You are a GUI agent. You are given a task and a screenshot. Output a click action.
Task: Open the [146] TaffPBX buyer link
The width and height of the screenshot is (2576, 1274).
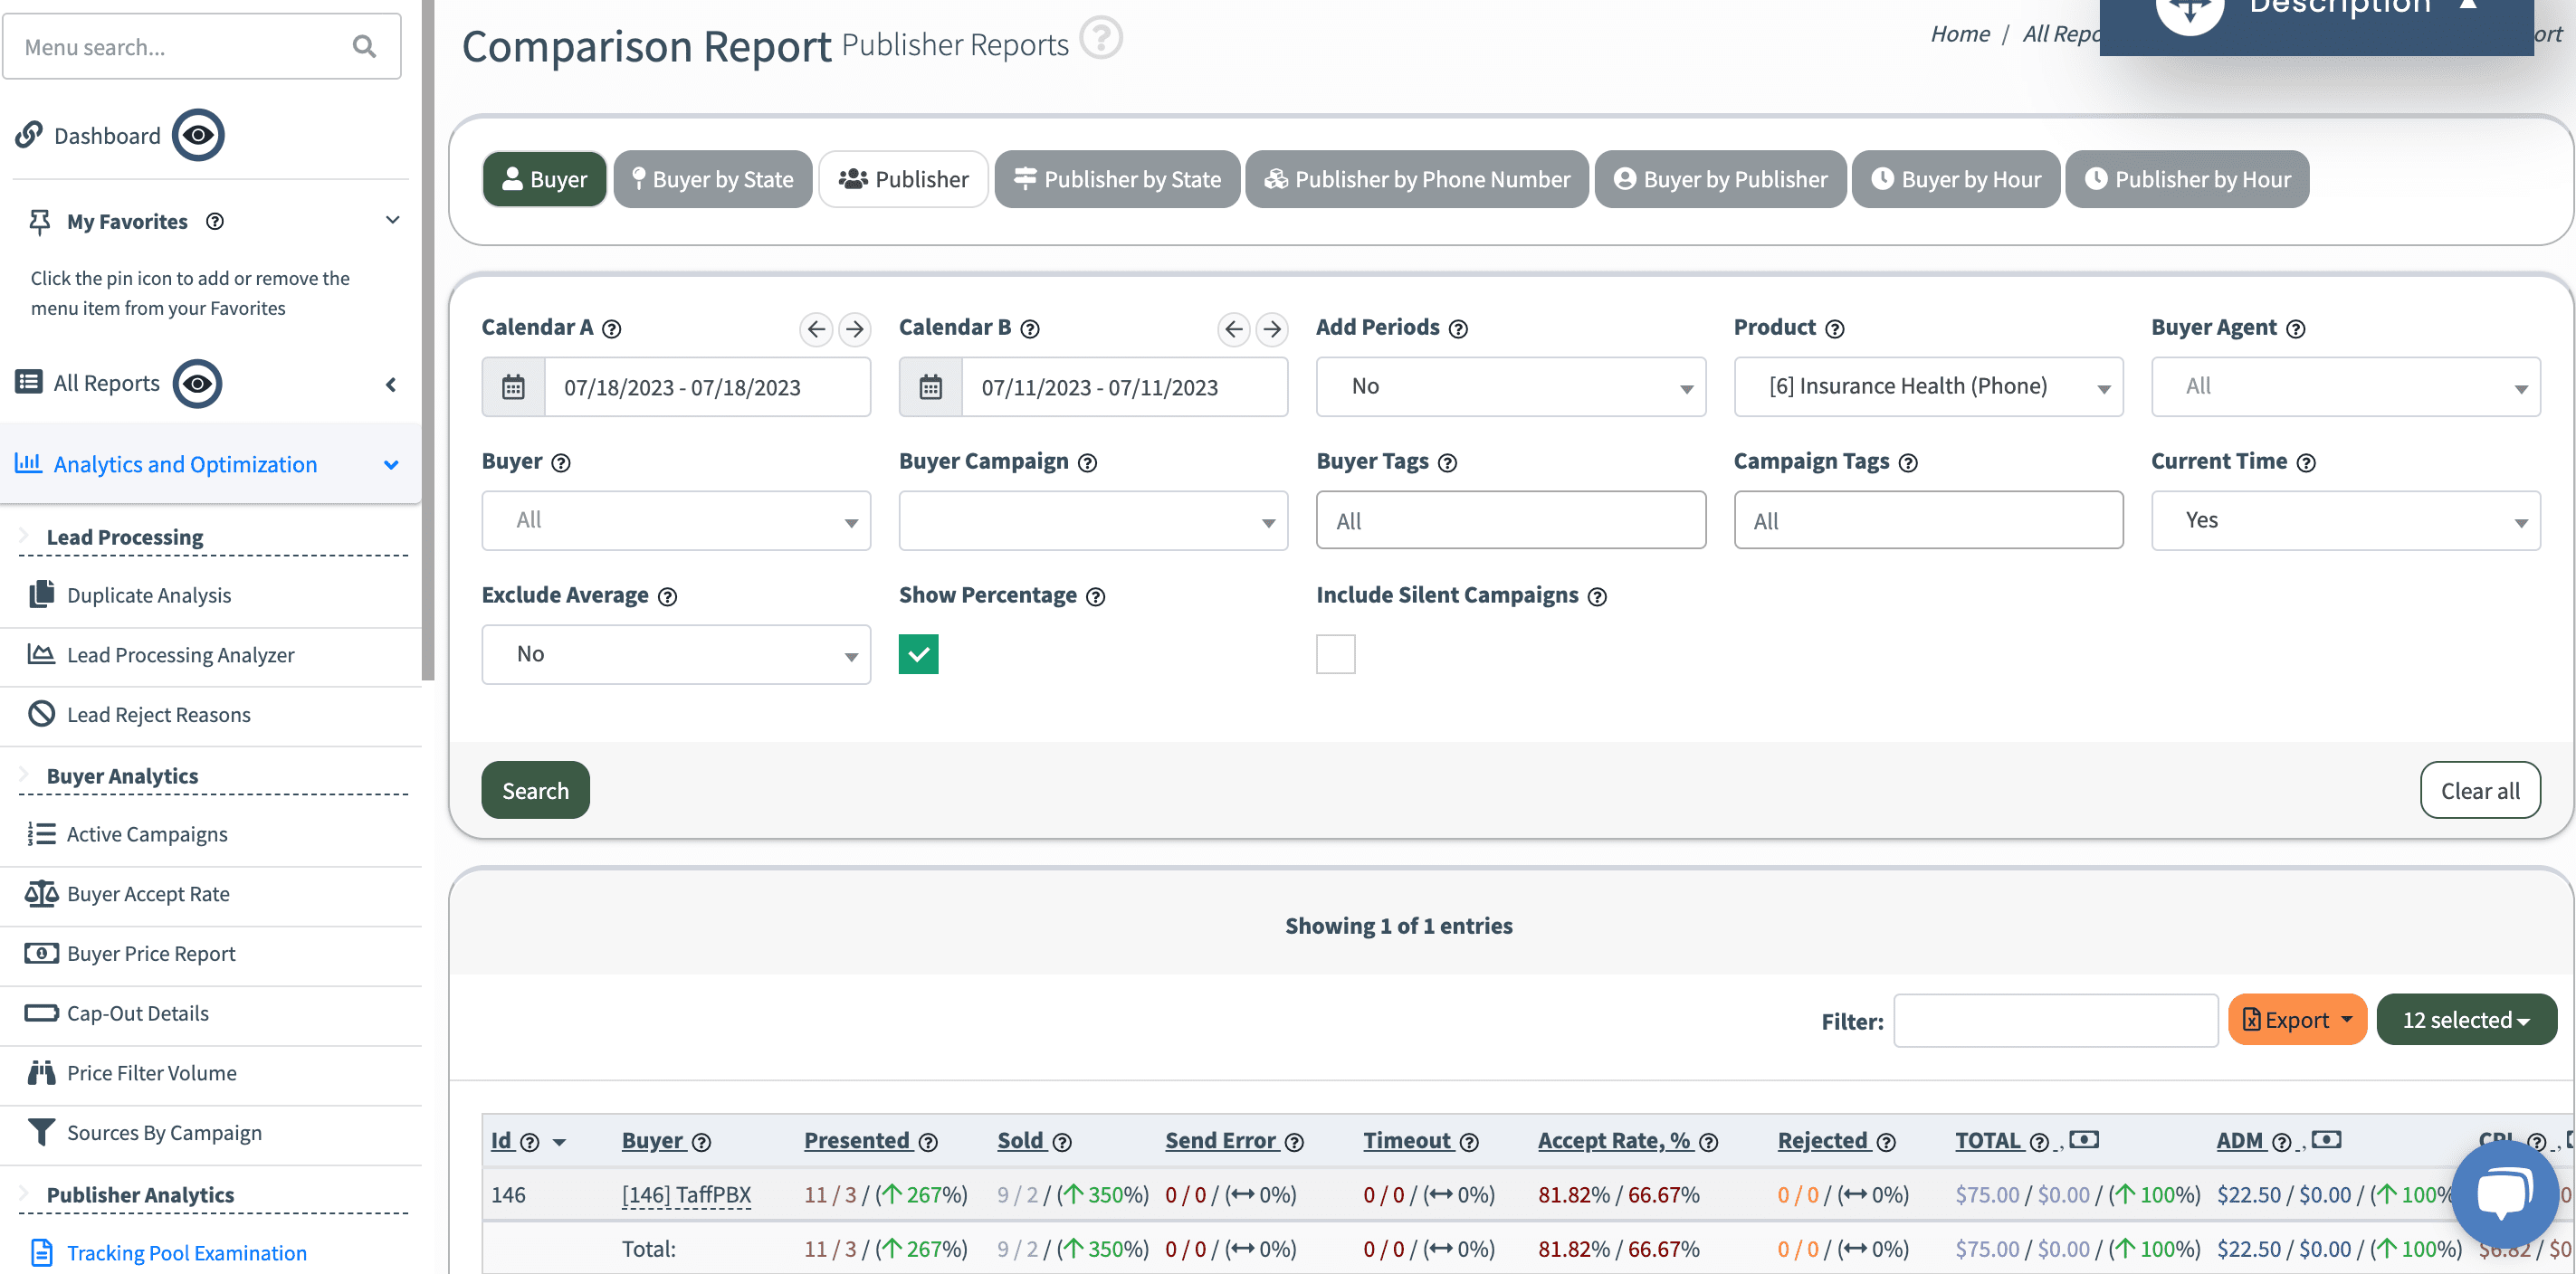687,1193
